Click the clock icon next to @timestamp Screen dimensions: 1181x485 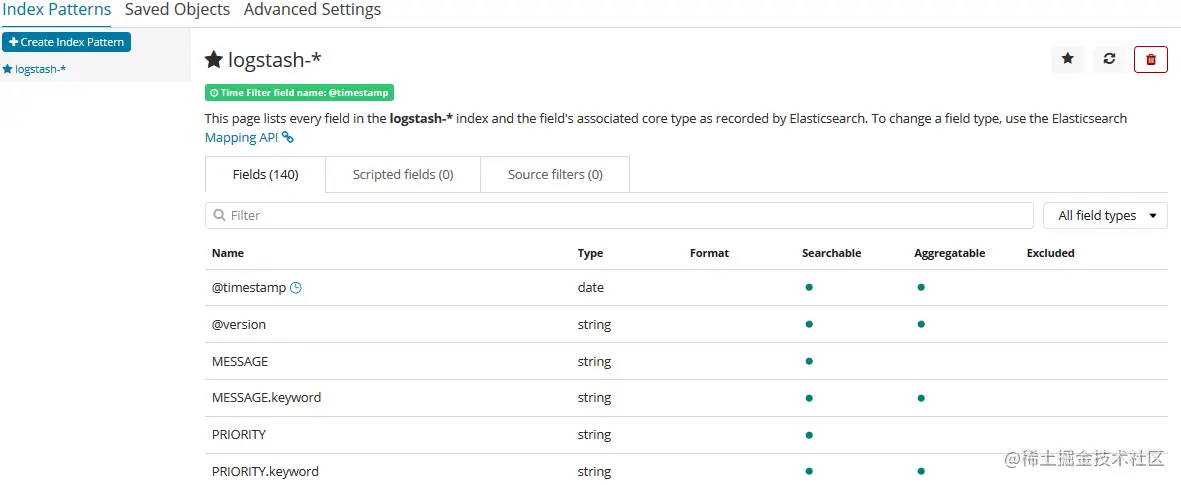click(x=296, y=288)
